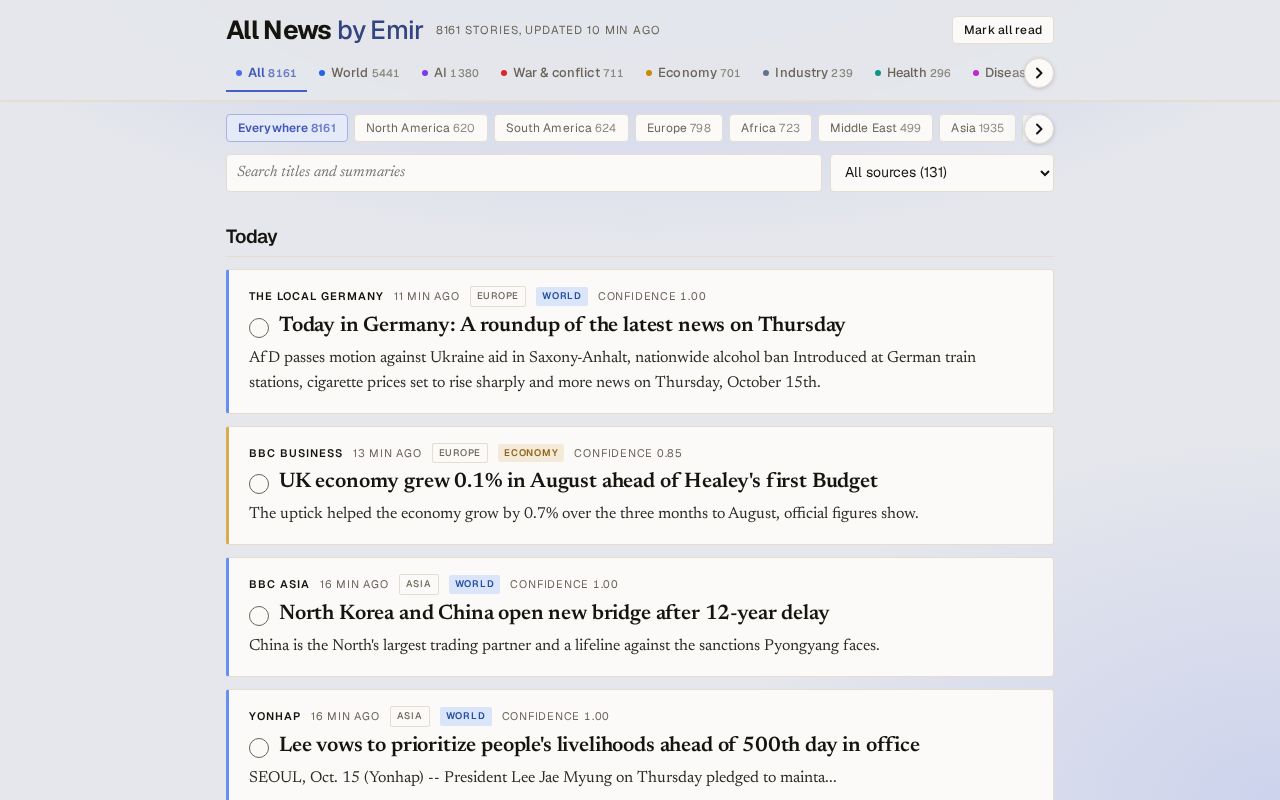The height and width of the screenshot is (800, 1280).
Task: Click 'CONFIDENCE 0.85' text
Action: [x=628, y=454]
